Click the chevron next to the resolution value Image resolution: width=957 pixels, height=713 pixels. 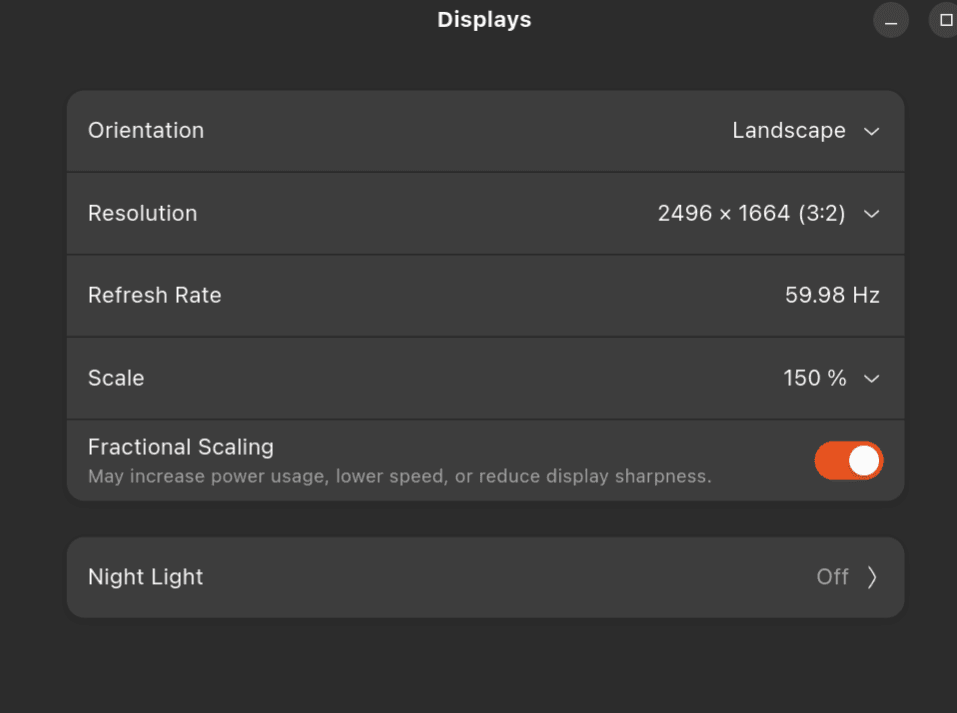(x=871, y=214)
